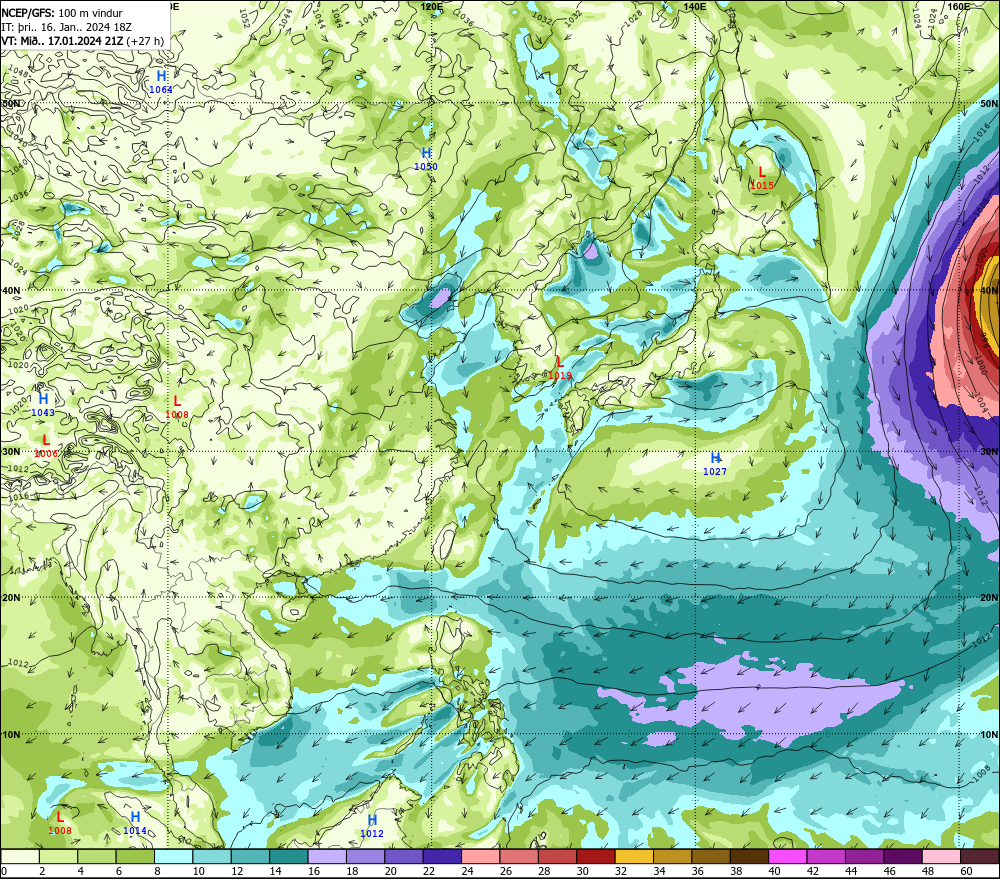The image size is (1000, 879).
Task: Click the H 1064 high pressure marker
Action: pos(161,82)
